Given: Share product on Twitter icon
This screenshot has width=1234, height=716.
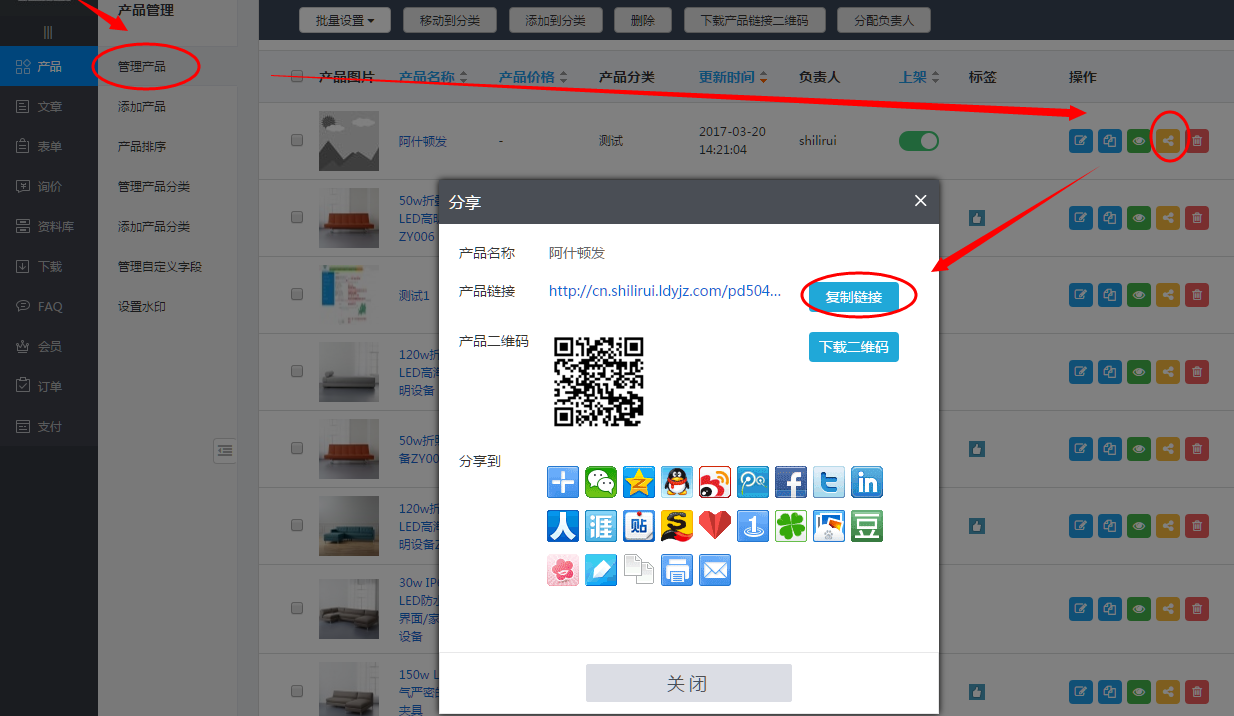Looking at the screenshot, I should tap(829, 482).
